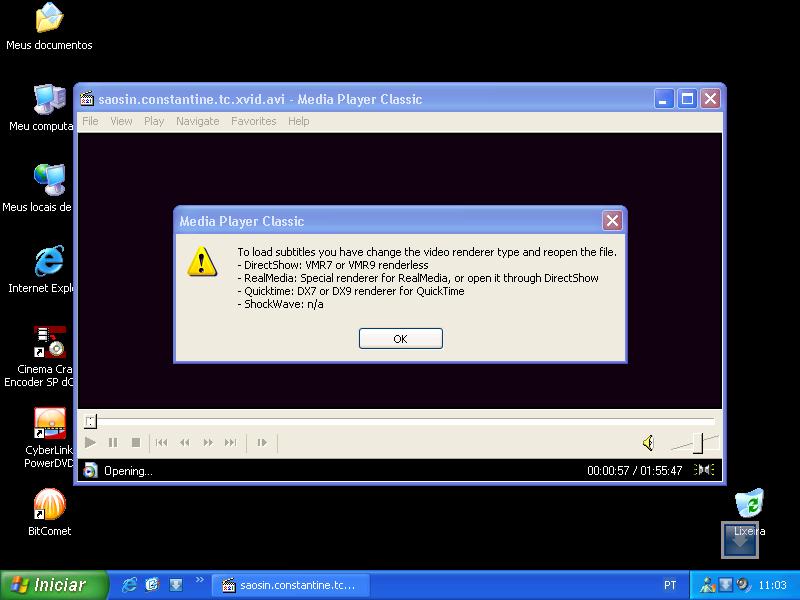
Task: Click the Play button in Media Player Classic
Action: point(90,442)
